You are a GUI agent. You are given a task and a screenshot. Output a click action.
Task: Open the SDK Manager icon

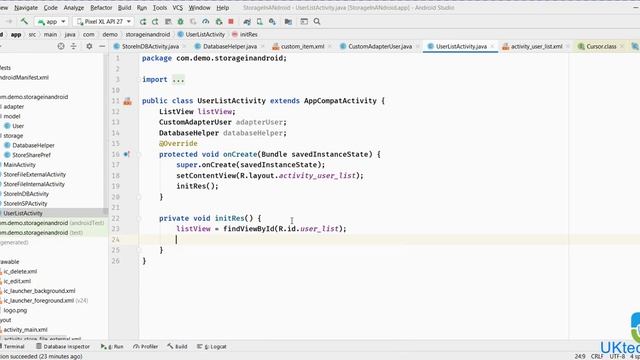click(272, 22)
